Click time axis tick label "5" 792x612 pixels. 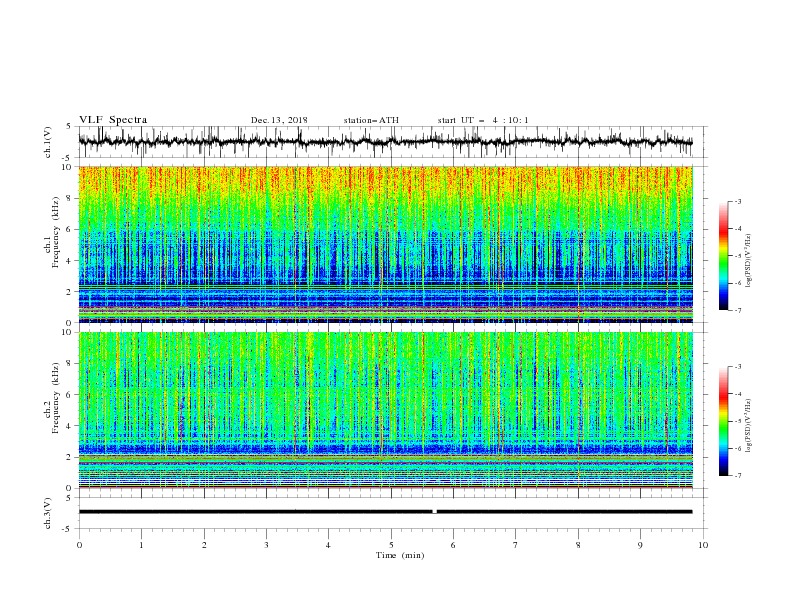tap(391, 545)
